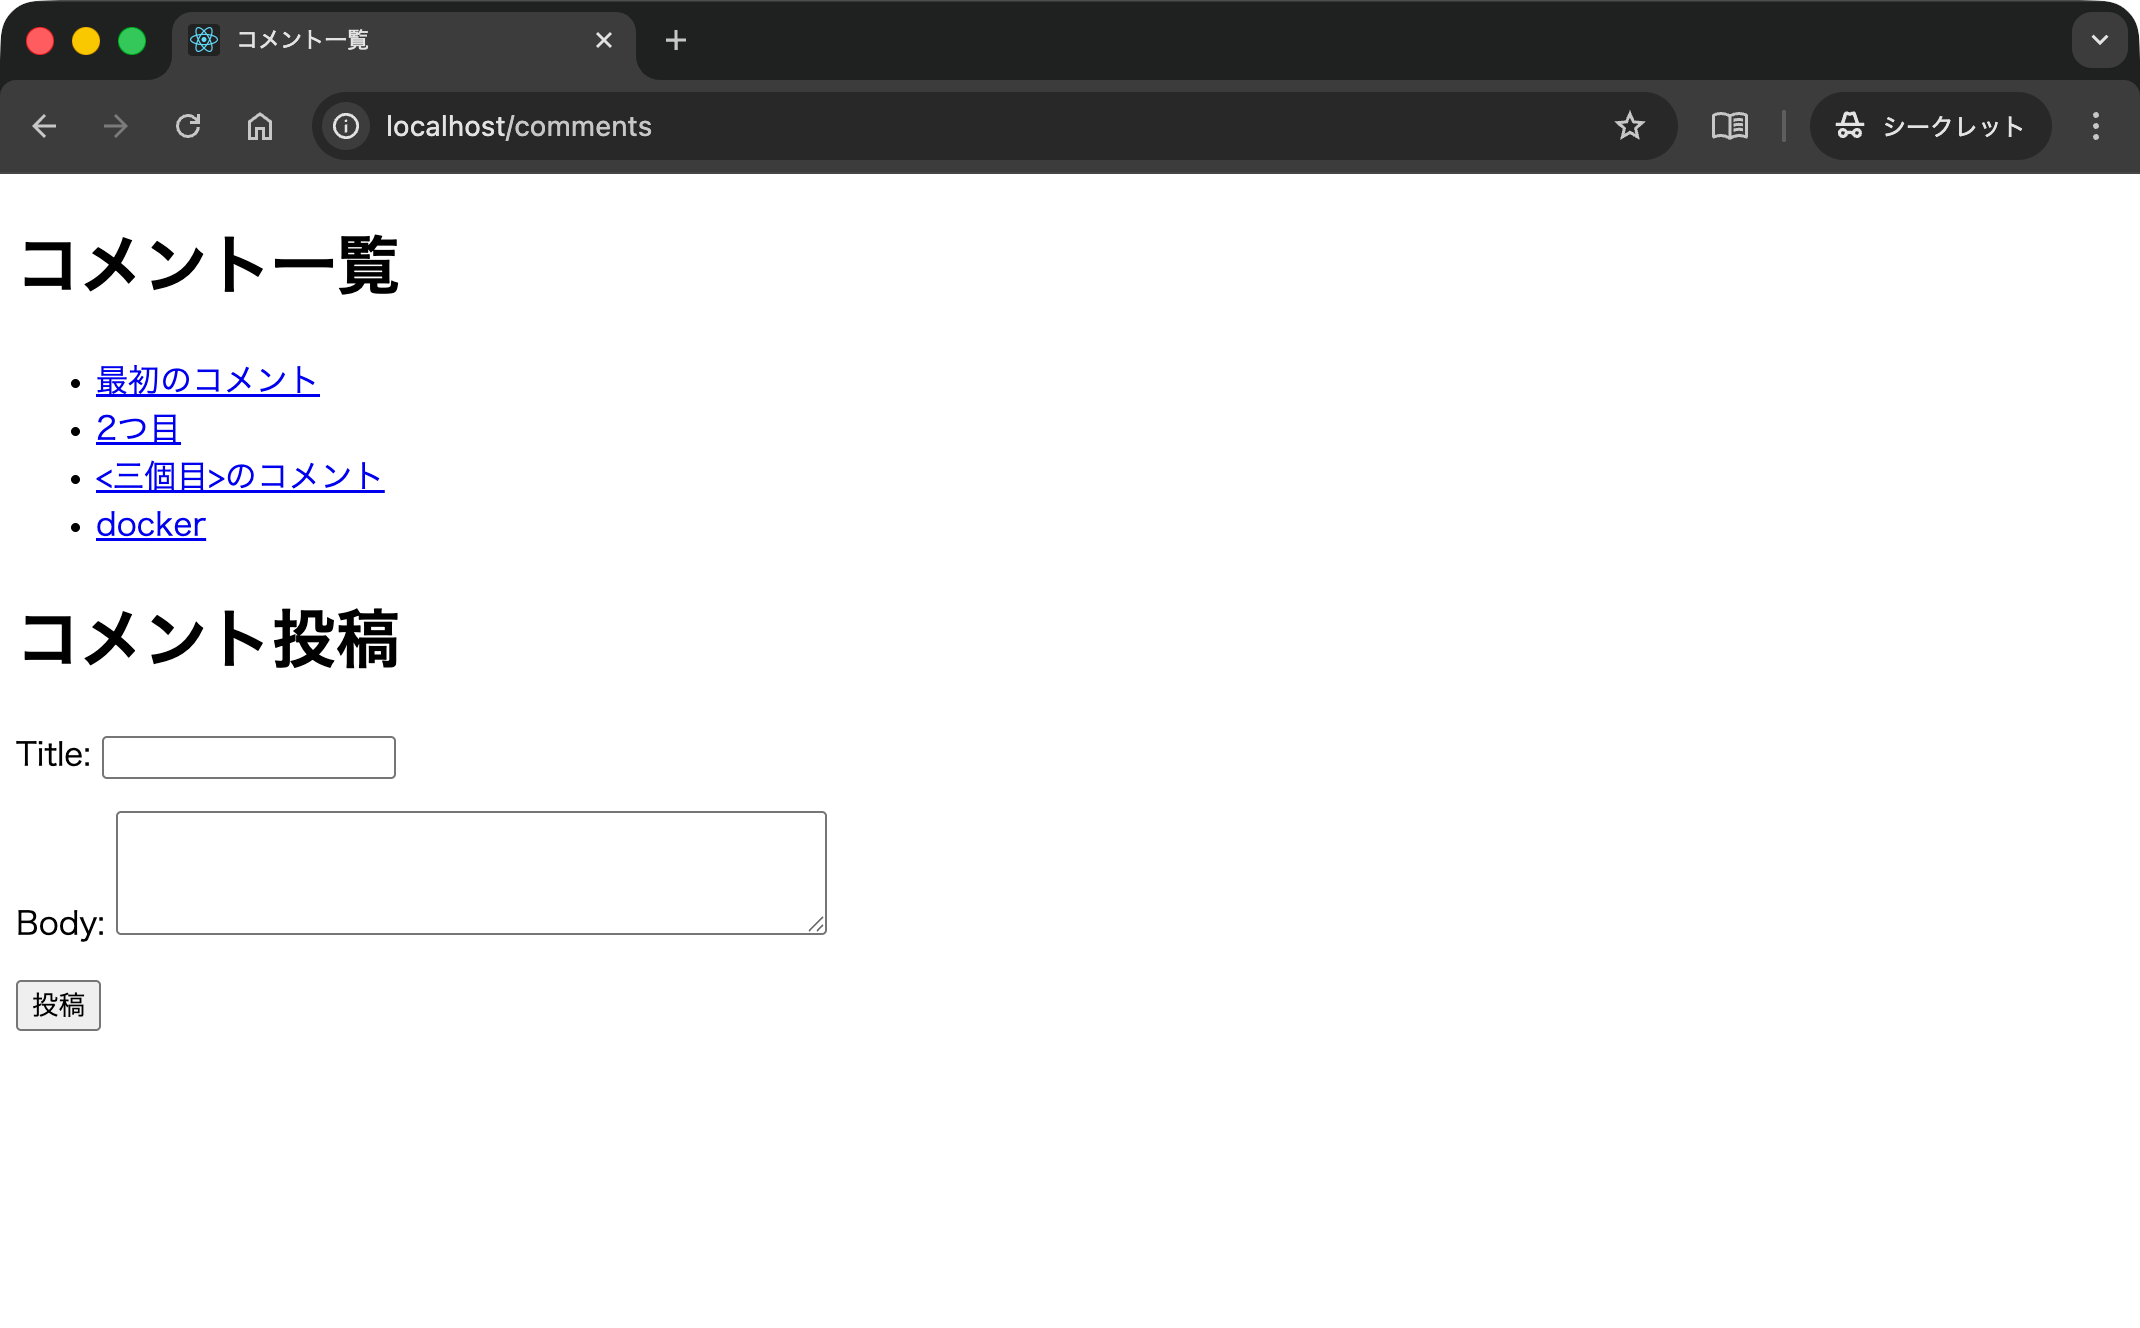Open the 2つ目 comment link

(137, 428)
